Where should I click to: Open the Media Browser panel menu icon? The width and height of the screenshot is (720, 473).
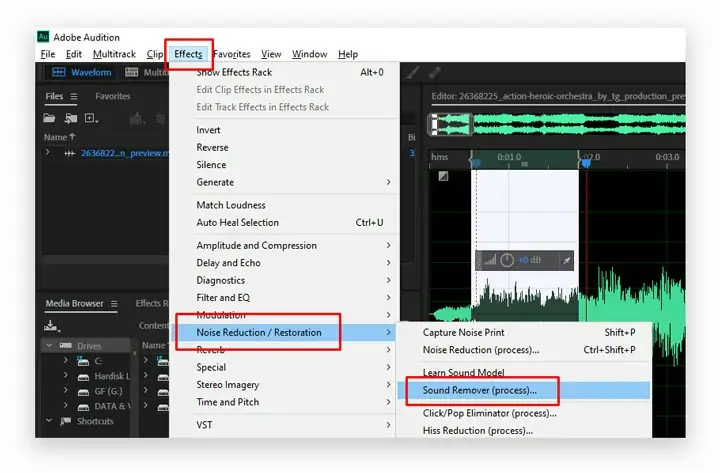point(114,304)
